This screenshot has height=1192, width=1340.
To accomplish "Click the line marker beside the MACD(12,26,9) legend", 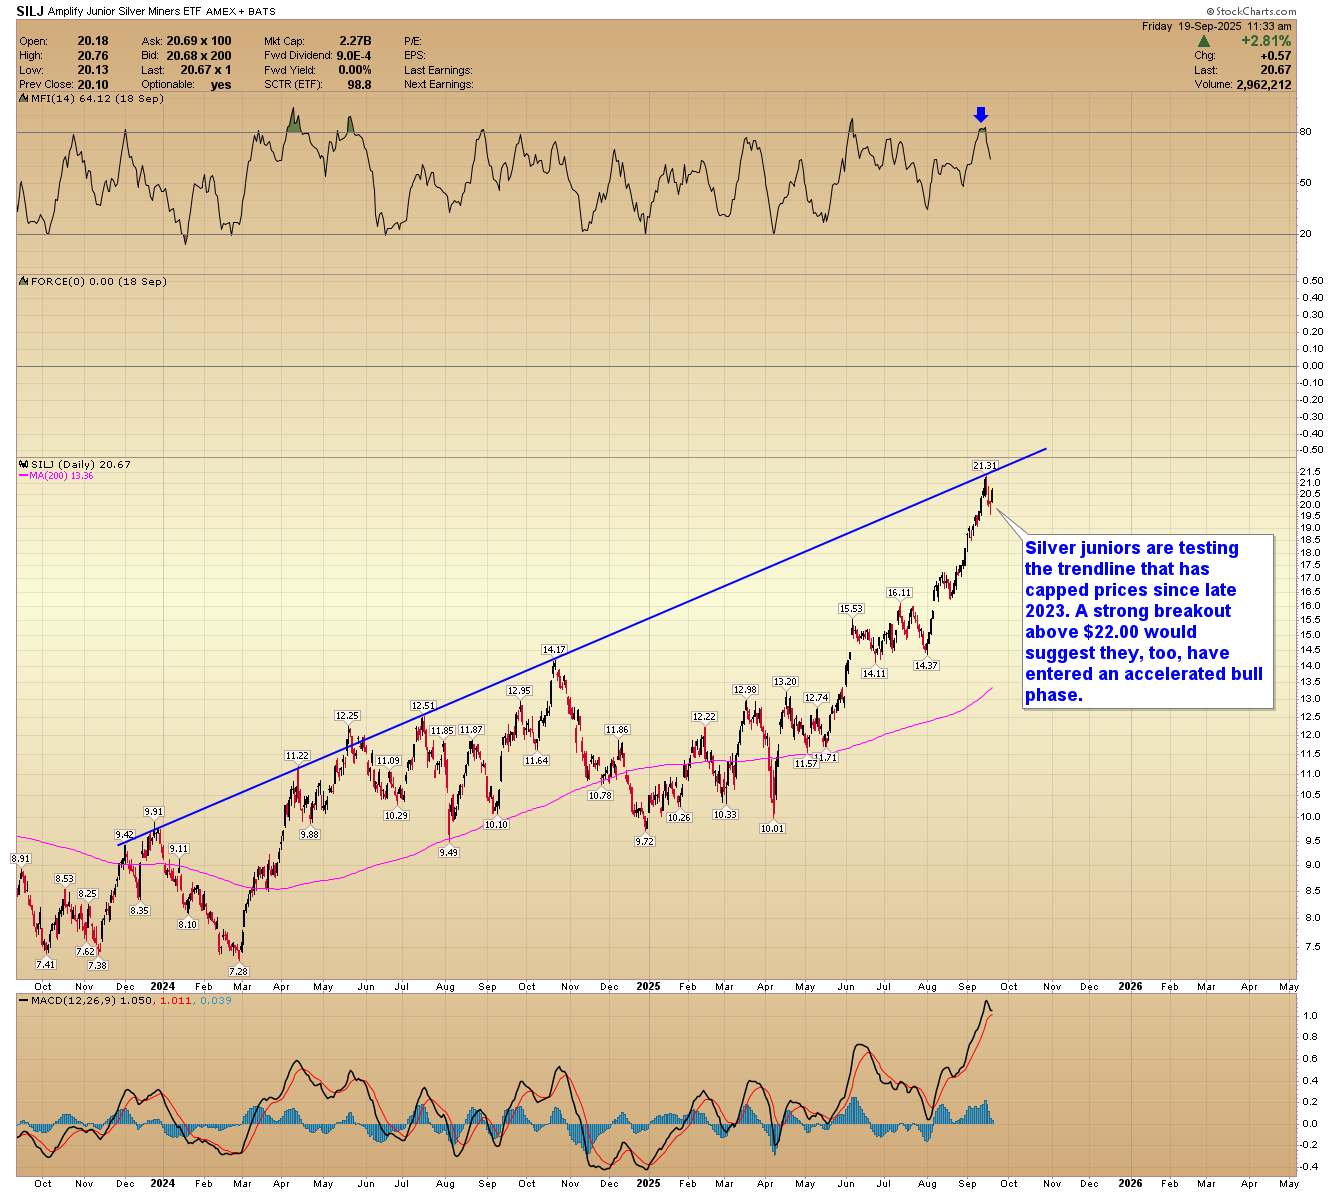I will 24,1000.
